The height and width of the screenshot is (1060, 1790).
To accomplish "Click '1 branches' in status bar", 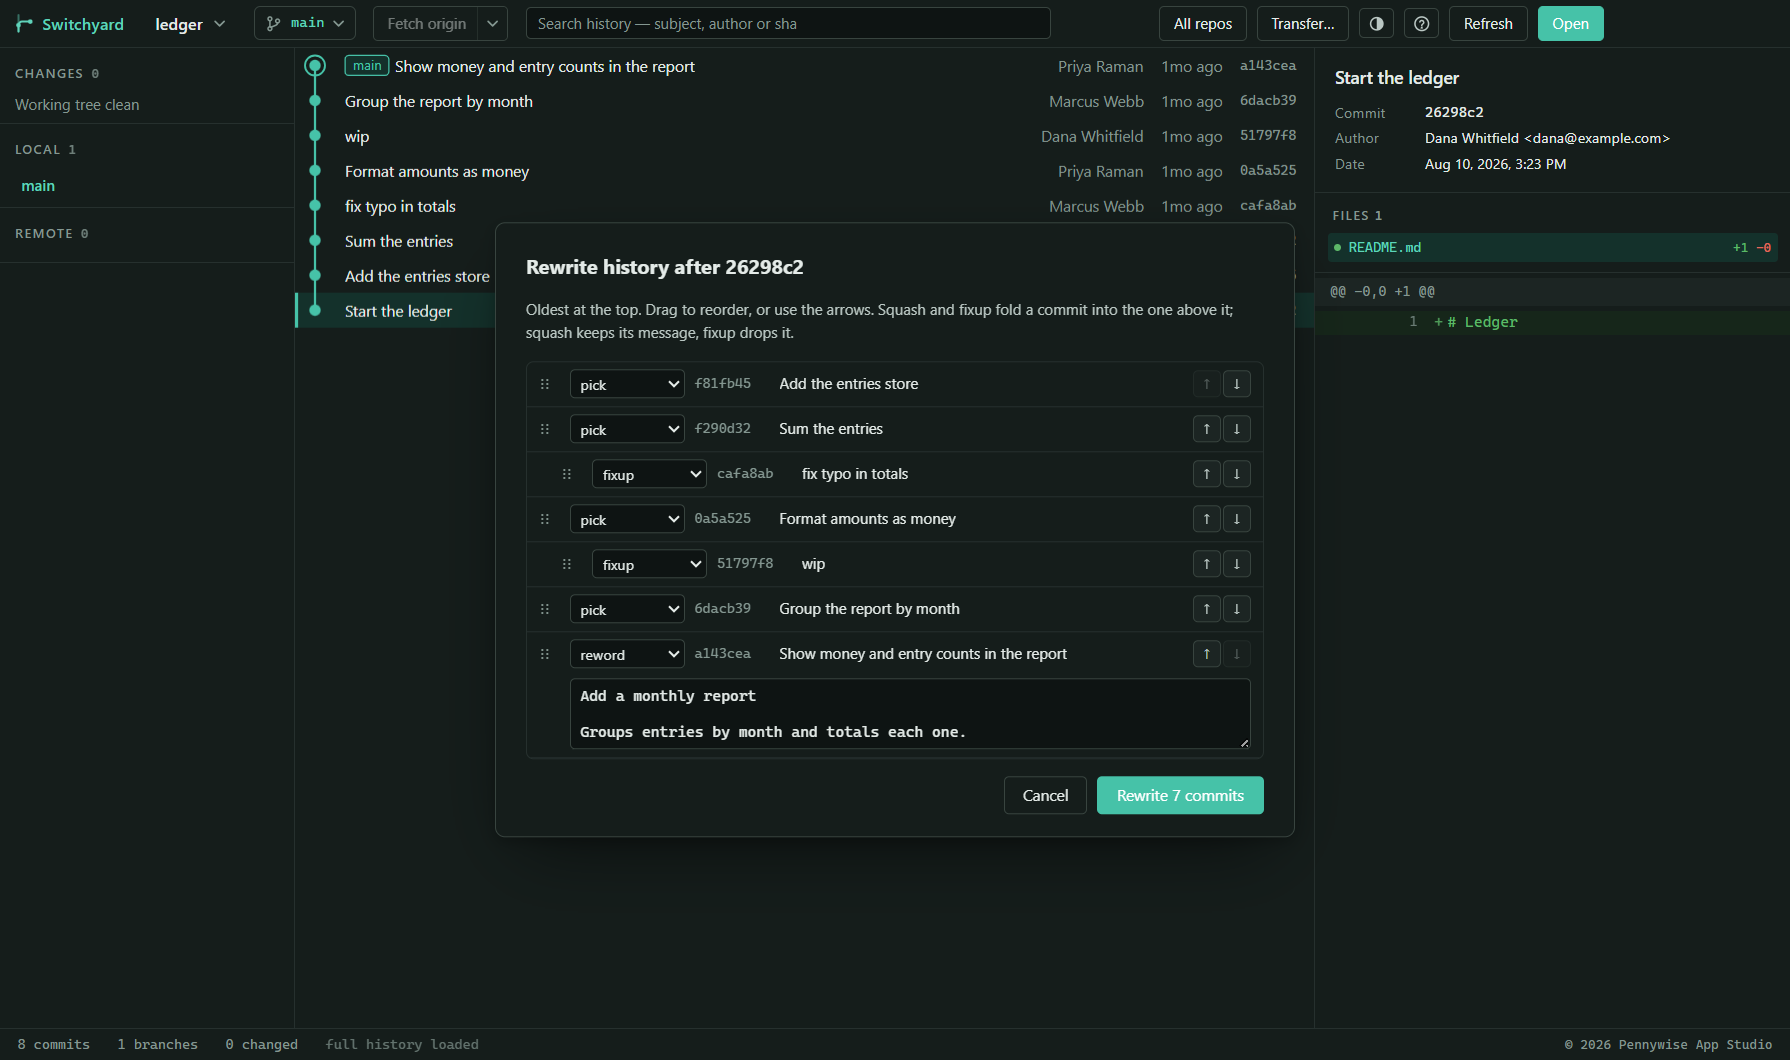I will click(158, 1044).
